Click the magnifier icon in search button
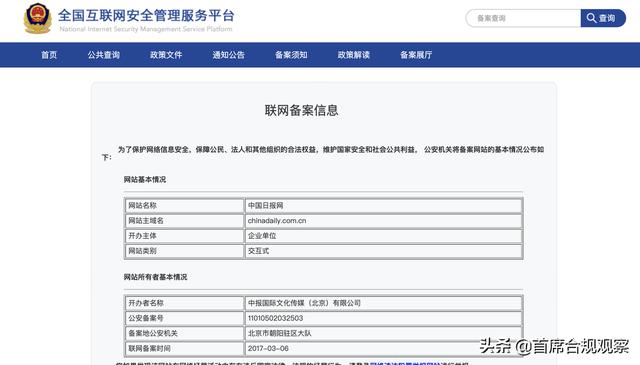Image resolution: width=640 pixels, height=365 pixels. point(591,18)
